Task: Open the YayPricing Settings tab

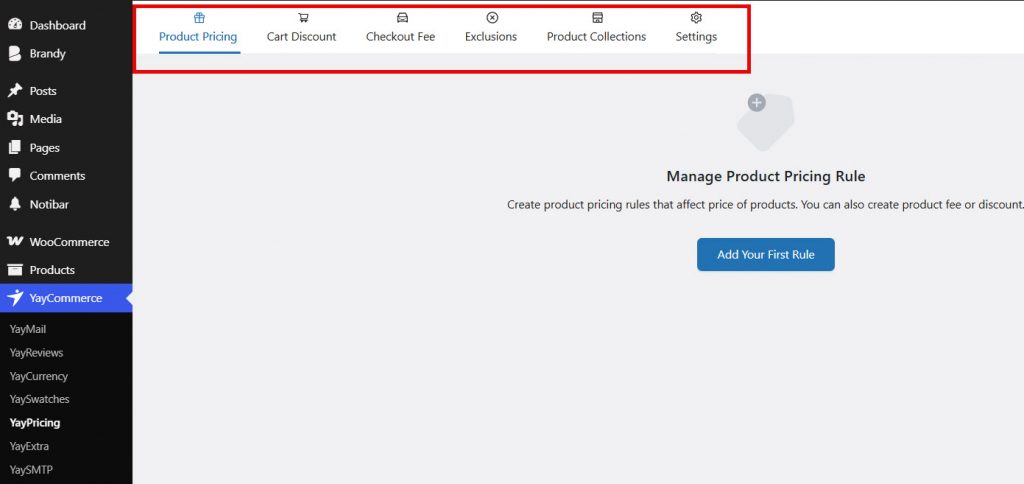Action: point(696,37)
